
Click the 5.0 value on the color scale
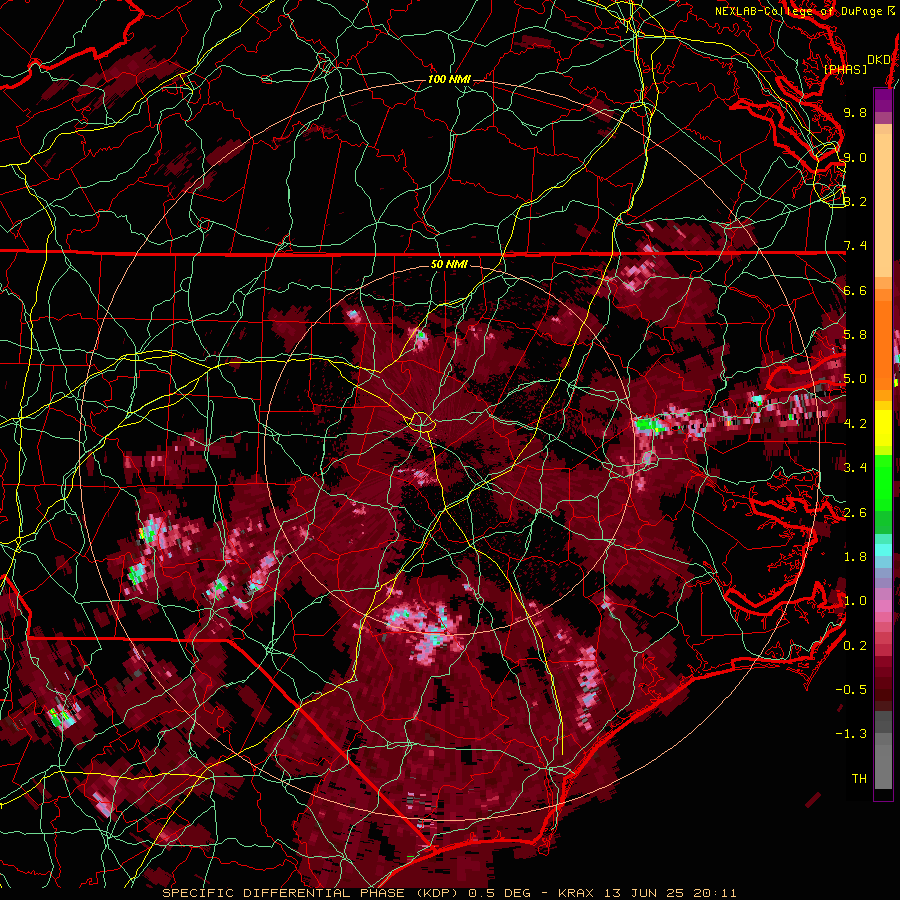[855, 379]
